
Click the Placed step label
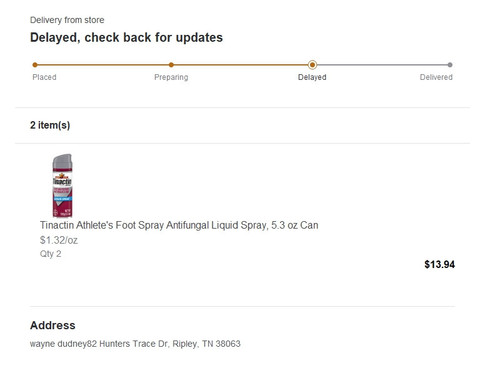[44, 77]
